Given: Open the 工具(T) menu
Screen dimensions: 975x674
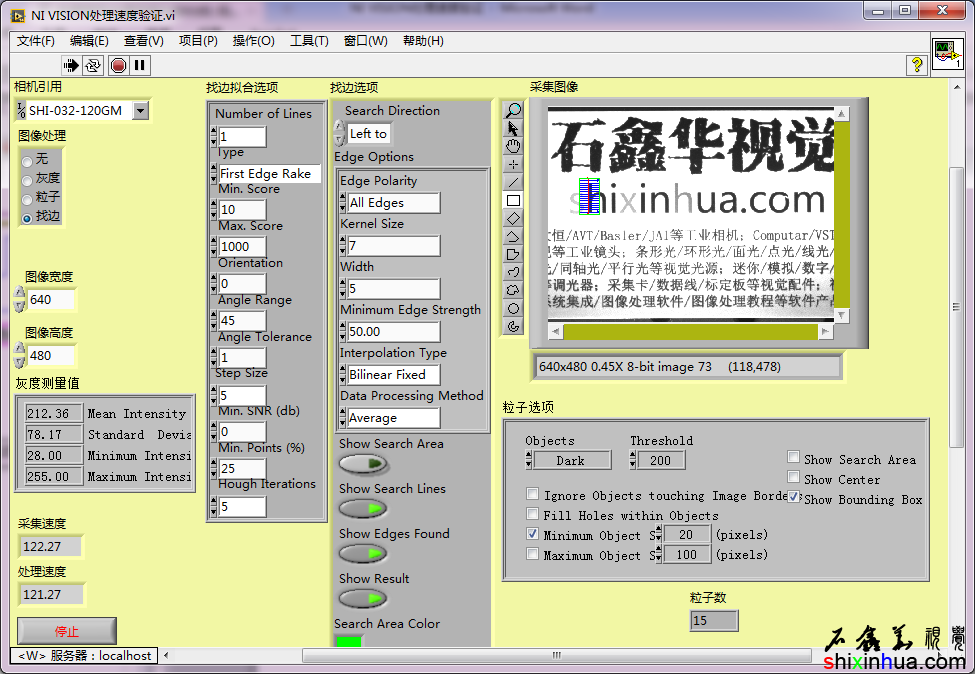Looking at the screenshot, I should pos(309,41).
